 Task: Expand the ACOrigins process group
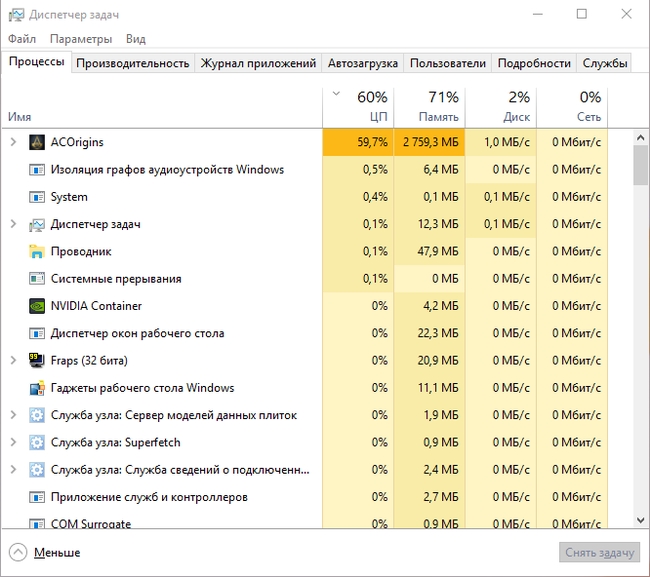pos(13,143)
